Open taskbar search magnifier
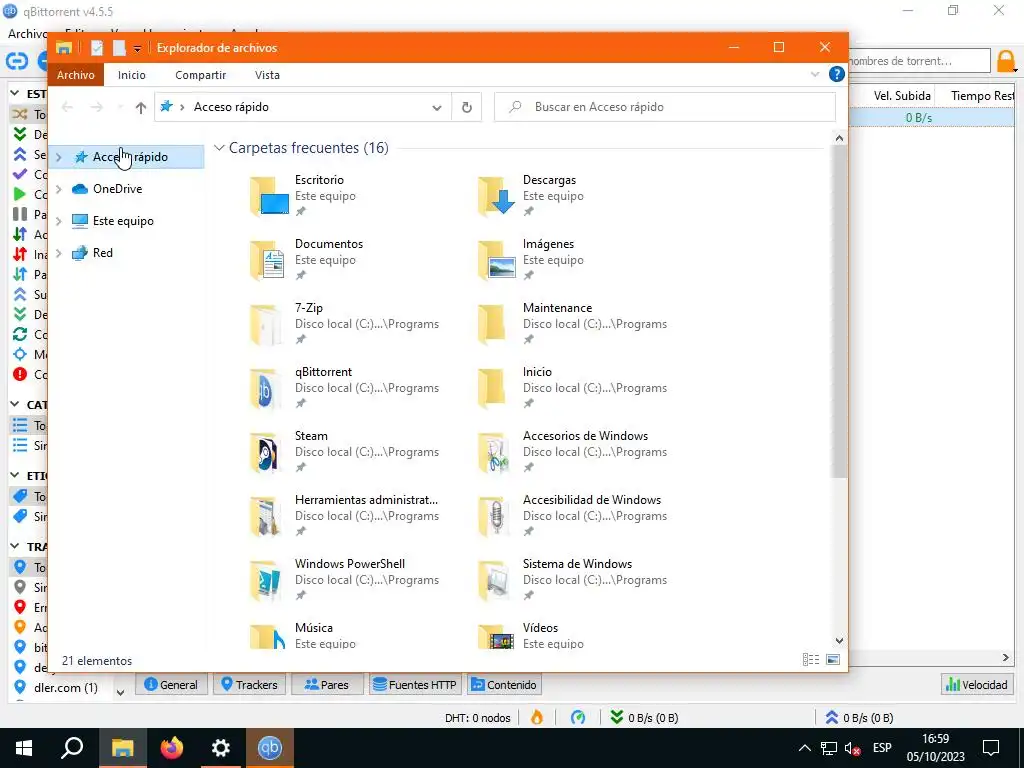 pyautogui.click(x=72, y=747)
